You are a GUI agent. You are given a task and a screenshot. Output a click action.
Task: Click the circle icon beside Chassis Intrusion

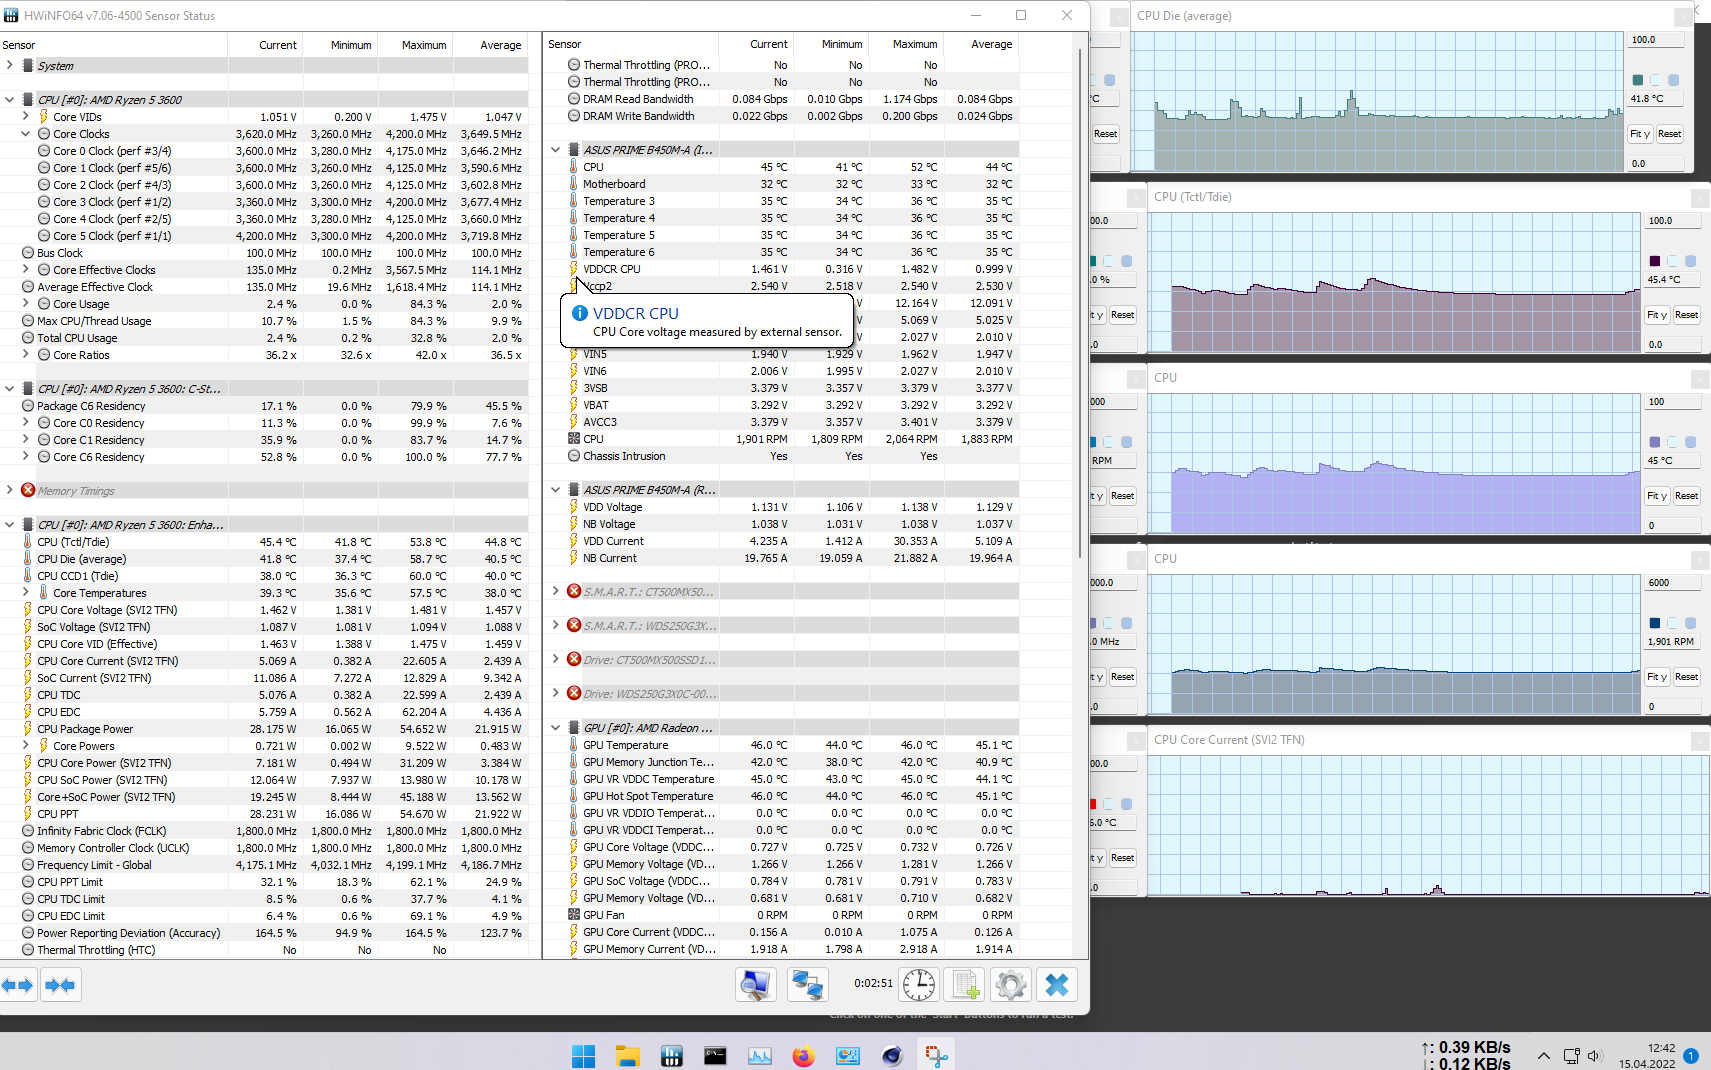click(x=574, y=456)
